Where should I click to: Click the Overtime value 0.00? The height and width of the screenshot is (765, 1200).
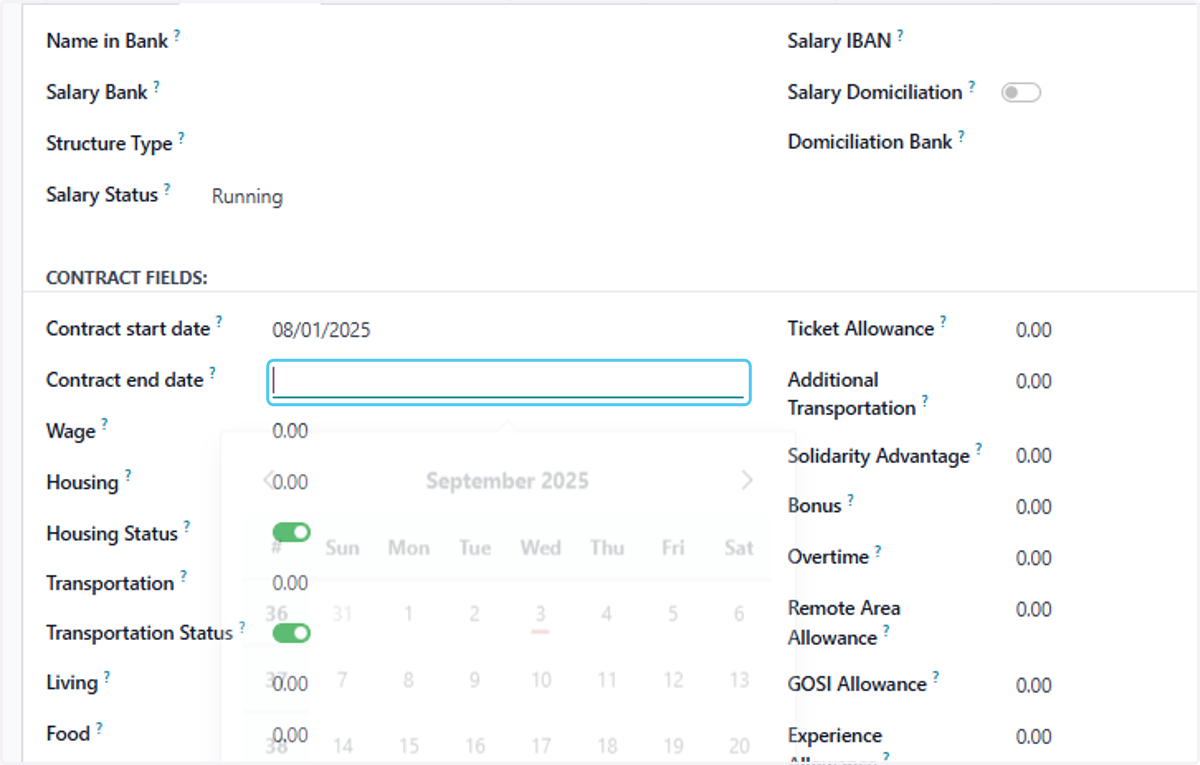click(x=1033, y=558)
